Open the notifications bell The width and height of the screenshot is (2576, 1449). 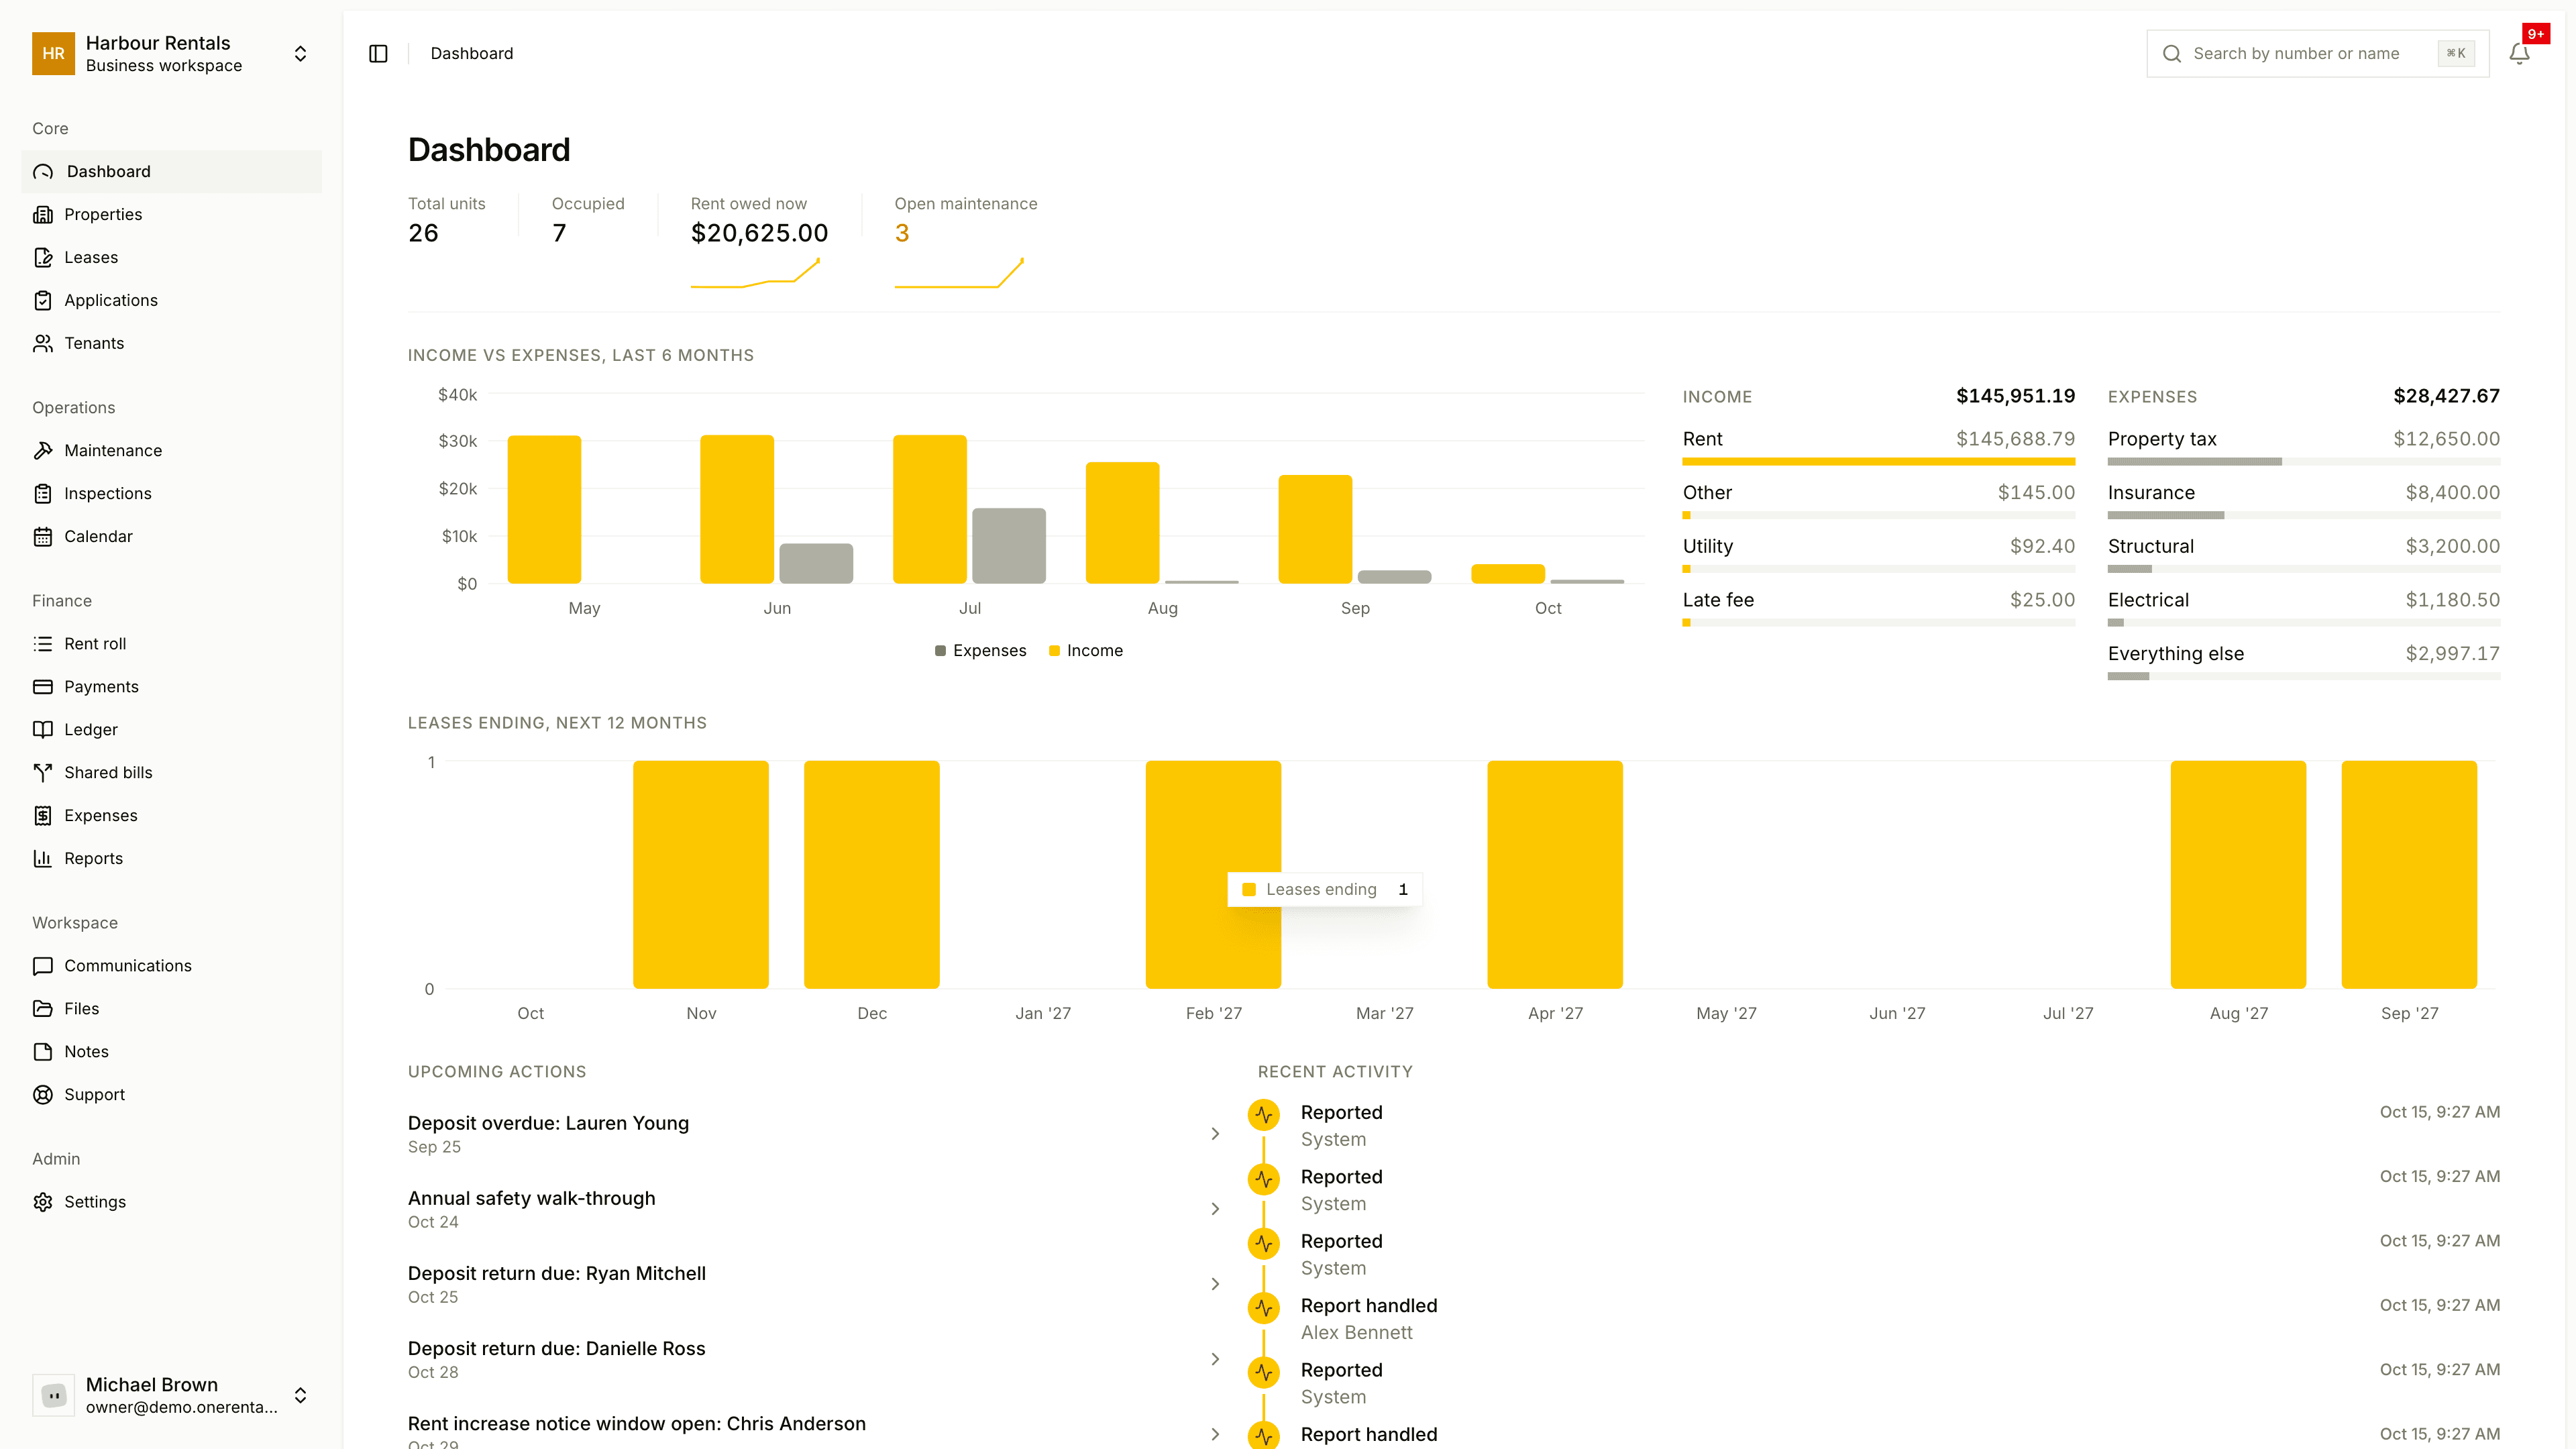pyautogui.click(x=2519, y=53)
